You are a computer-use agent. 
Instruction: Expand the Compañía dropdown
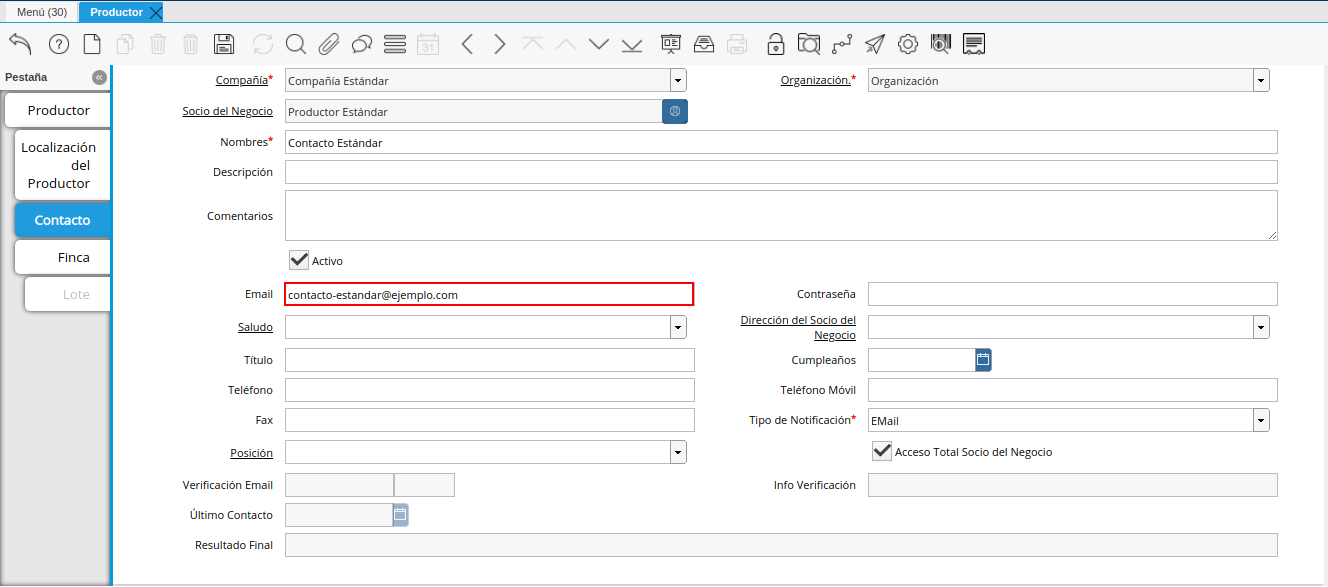[x=678, y=81]
